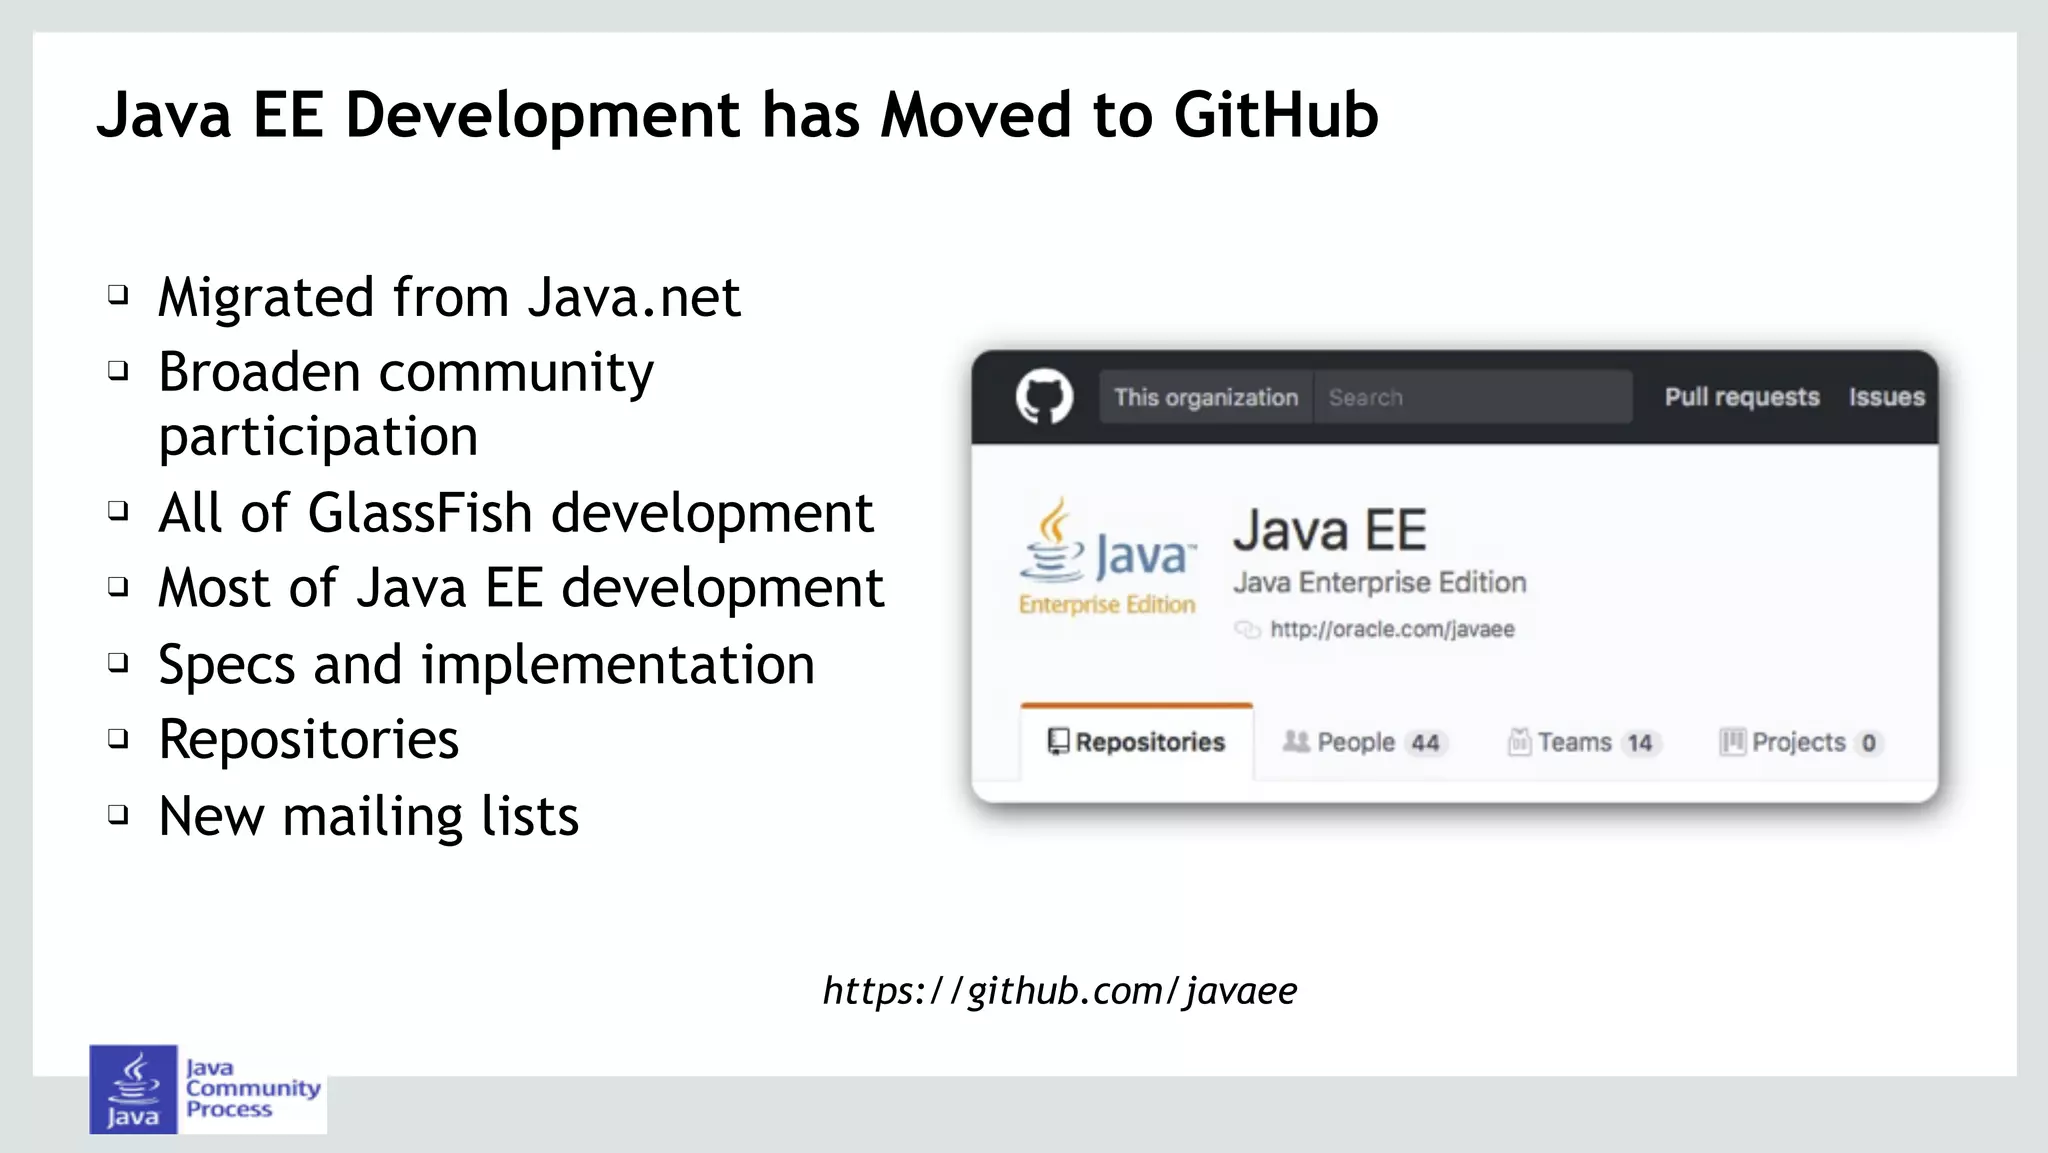
Task: Focus the GitHub Search field
Action: click(x=1473, y=397)
